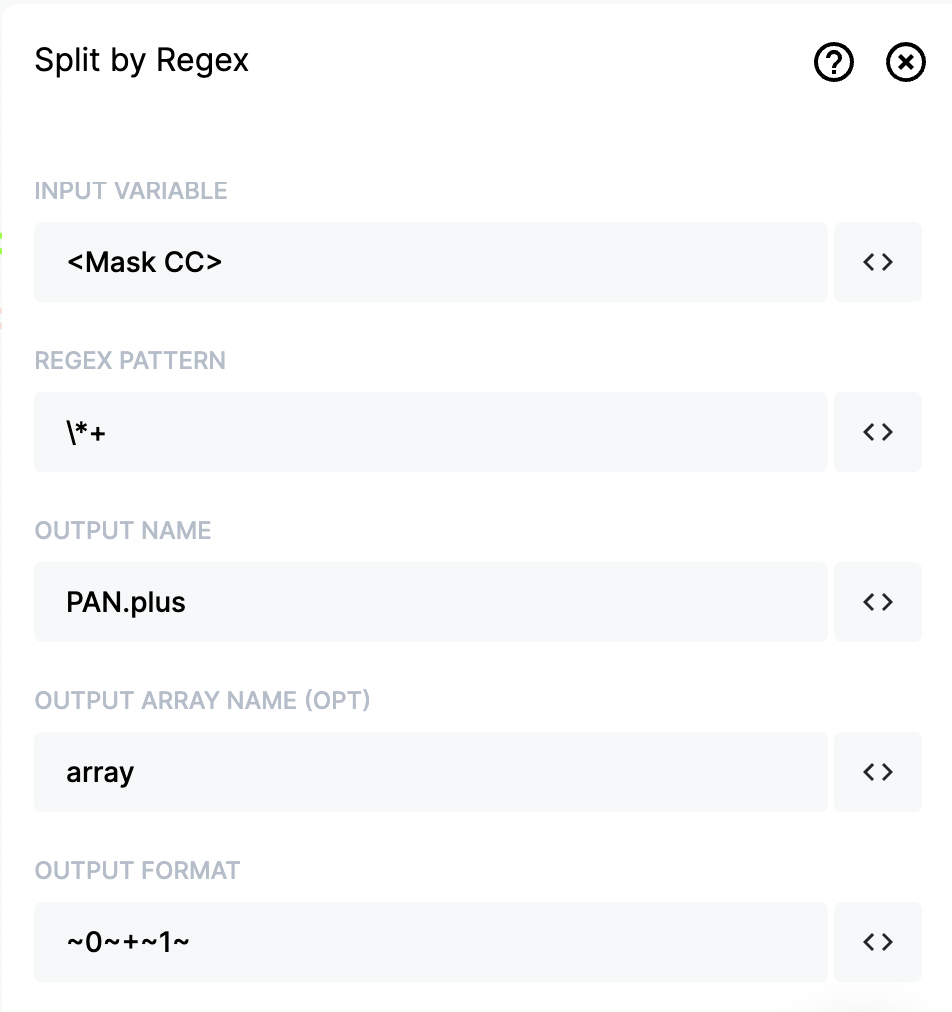The image size is (952, 1012).
Task: Edit the output array name field 'array'
Action: click(x=430, y=772)
